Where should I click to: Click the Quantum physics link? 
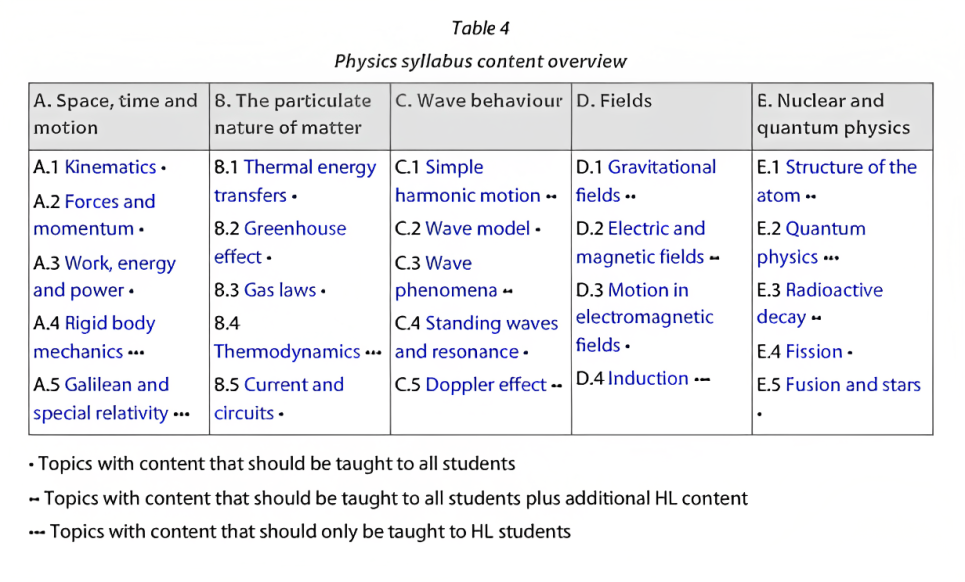tap(826, 229)
